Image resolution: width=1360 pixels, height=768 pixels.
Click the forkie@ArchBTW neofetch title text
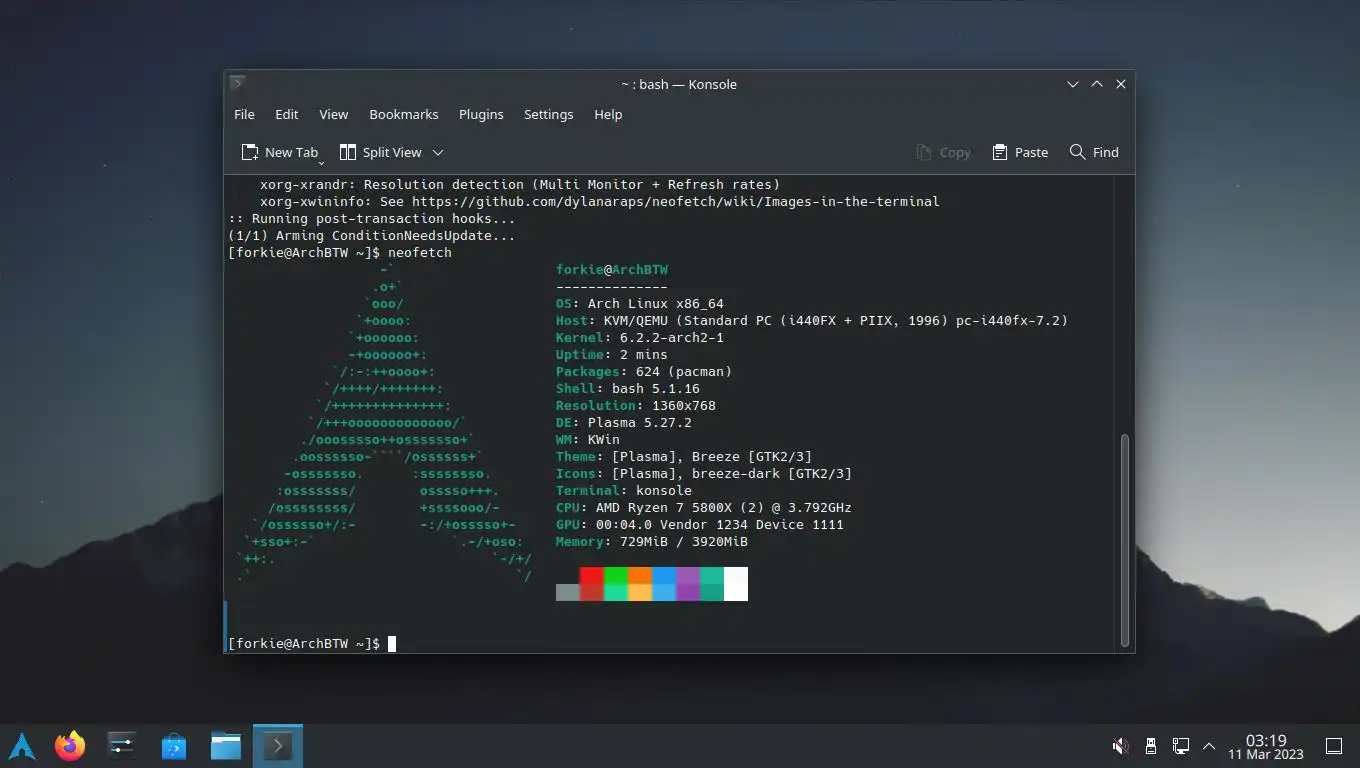(x=612, y=269)
